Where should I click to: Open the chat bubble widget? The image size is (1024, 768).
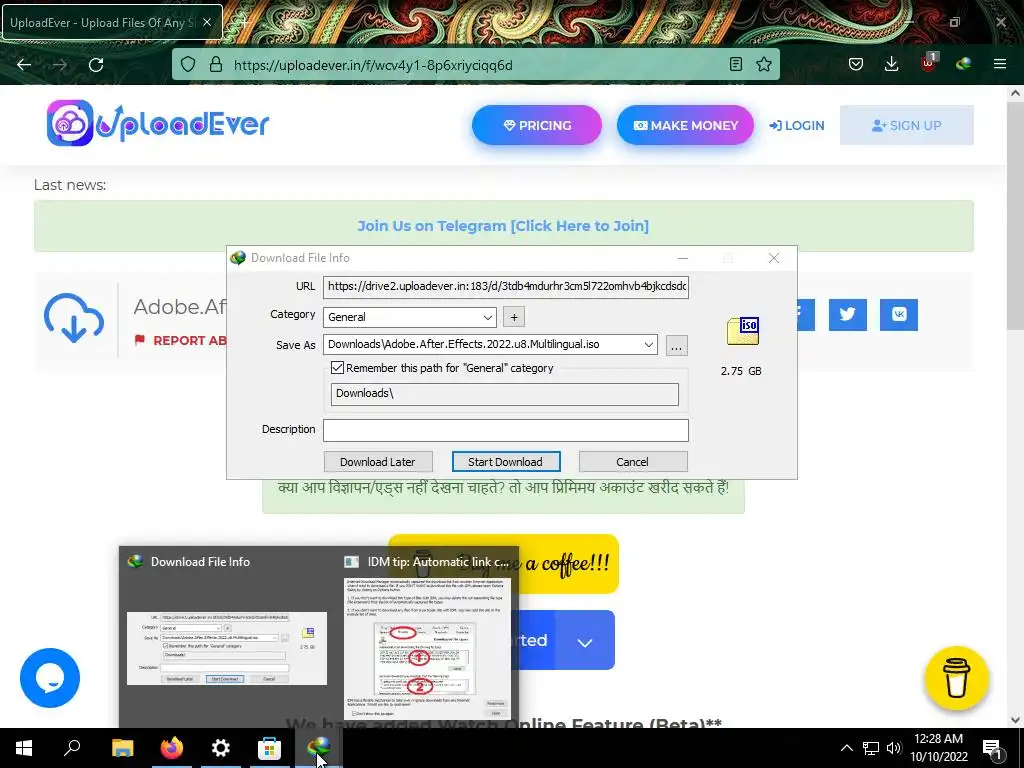50,678
